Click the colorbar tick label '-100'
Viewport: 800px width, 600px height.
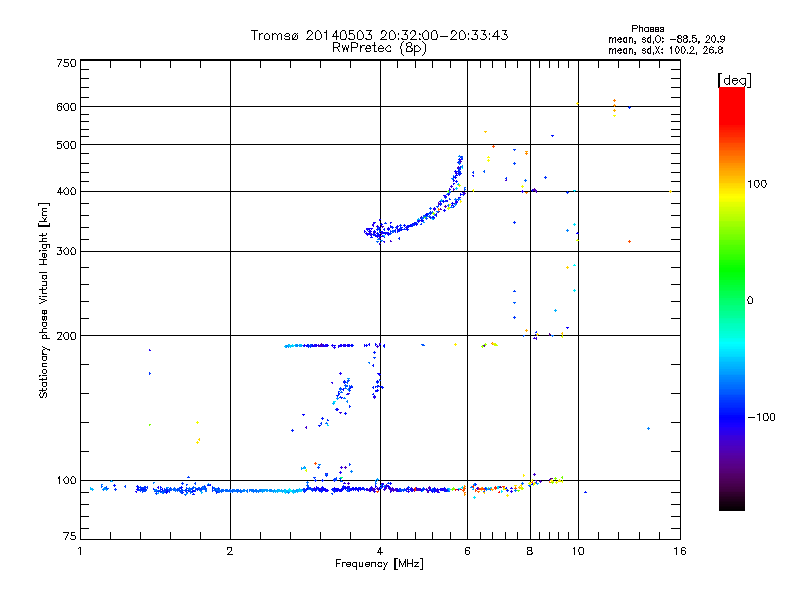(x=761, y=417)
